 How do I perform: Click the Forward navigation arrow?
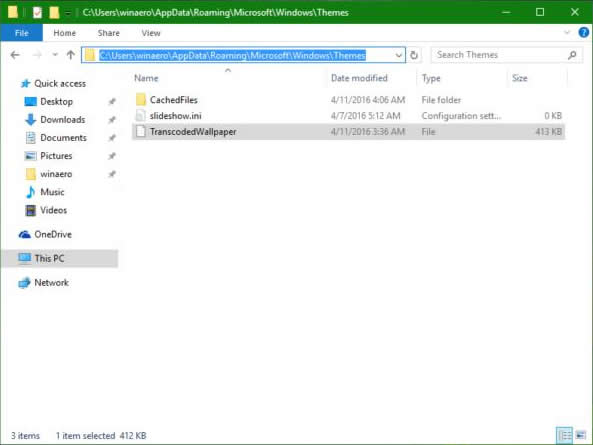pos(37,55)
